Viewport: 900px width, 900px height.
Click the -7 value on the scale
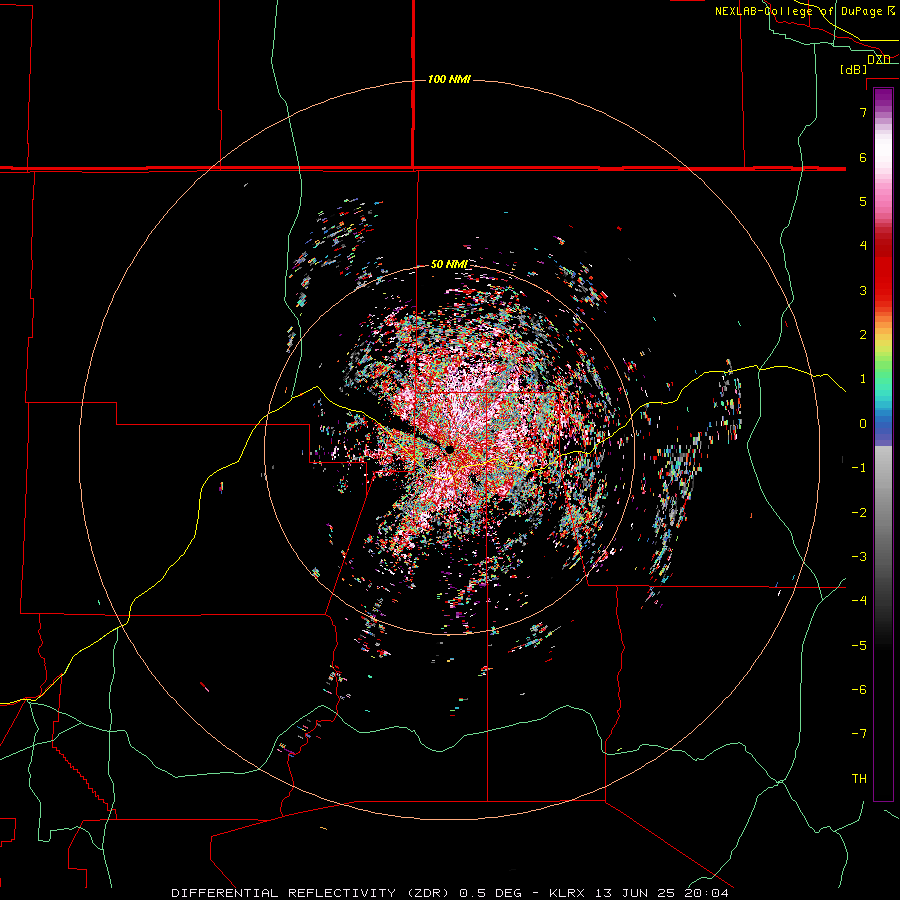point(859,734)
